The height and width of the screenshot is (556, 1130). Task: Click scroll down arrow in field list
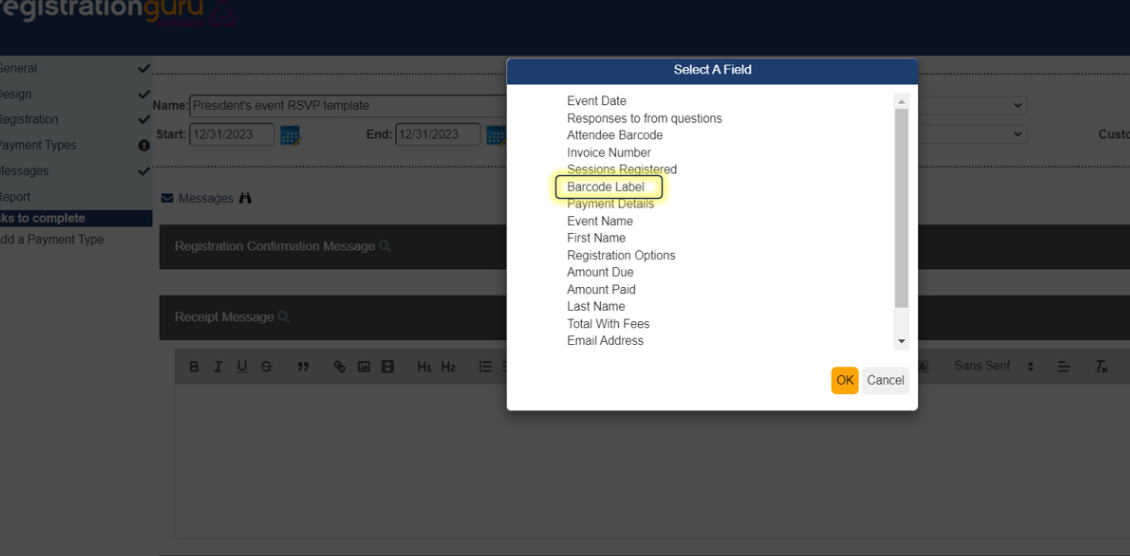[901, 341]
